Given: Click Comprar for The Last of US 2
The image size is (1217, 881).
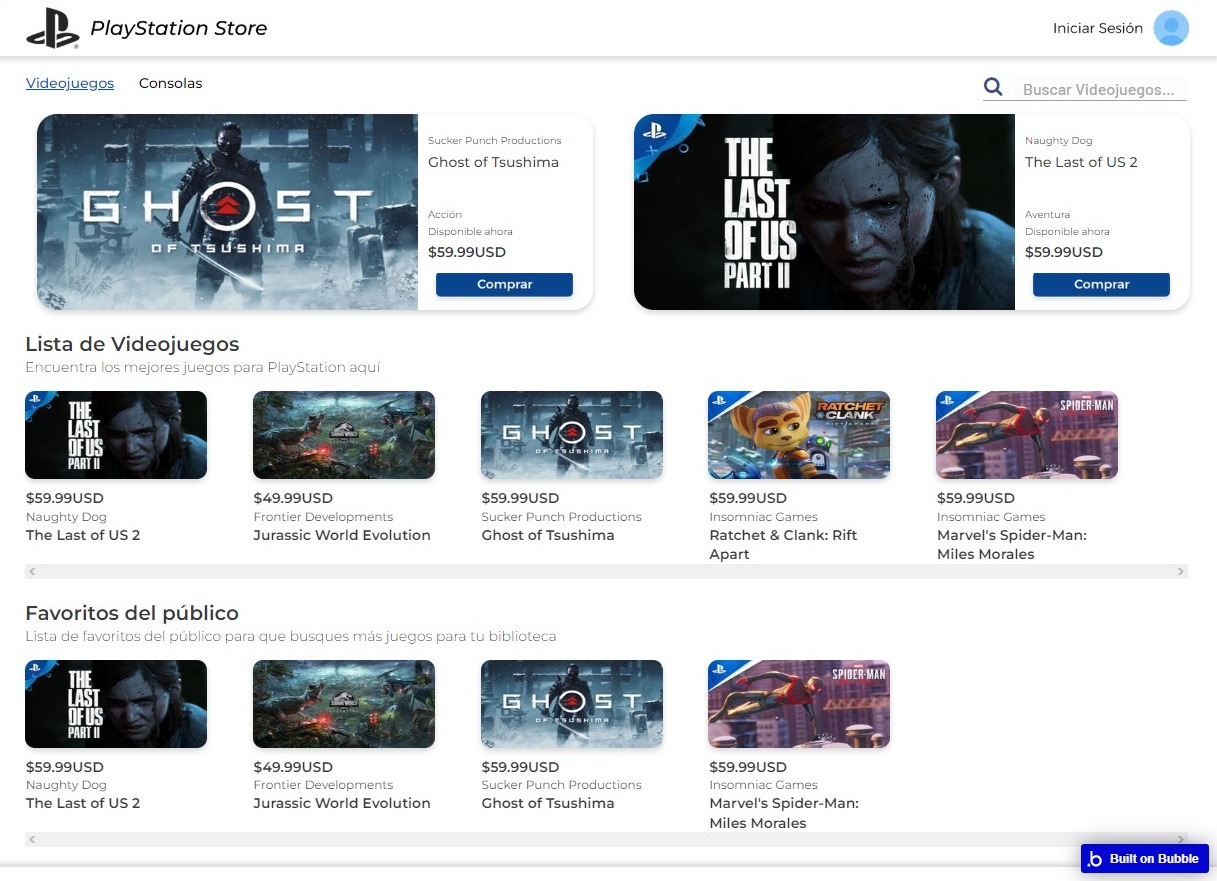Looking at the screenshot, I should [1101, 285].
